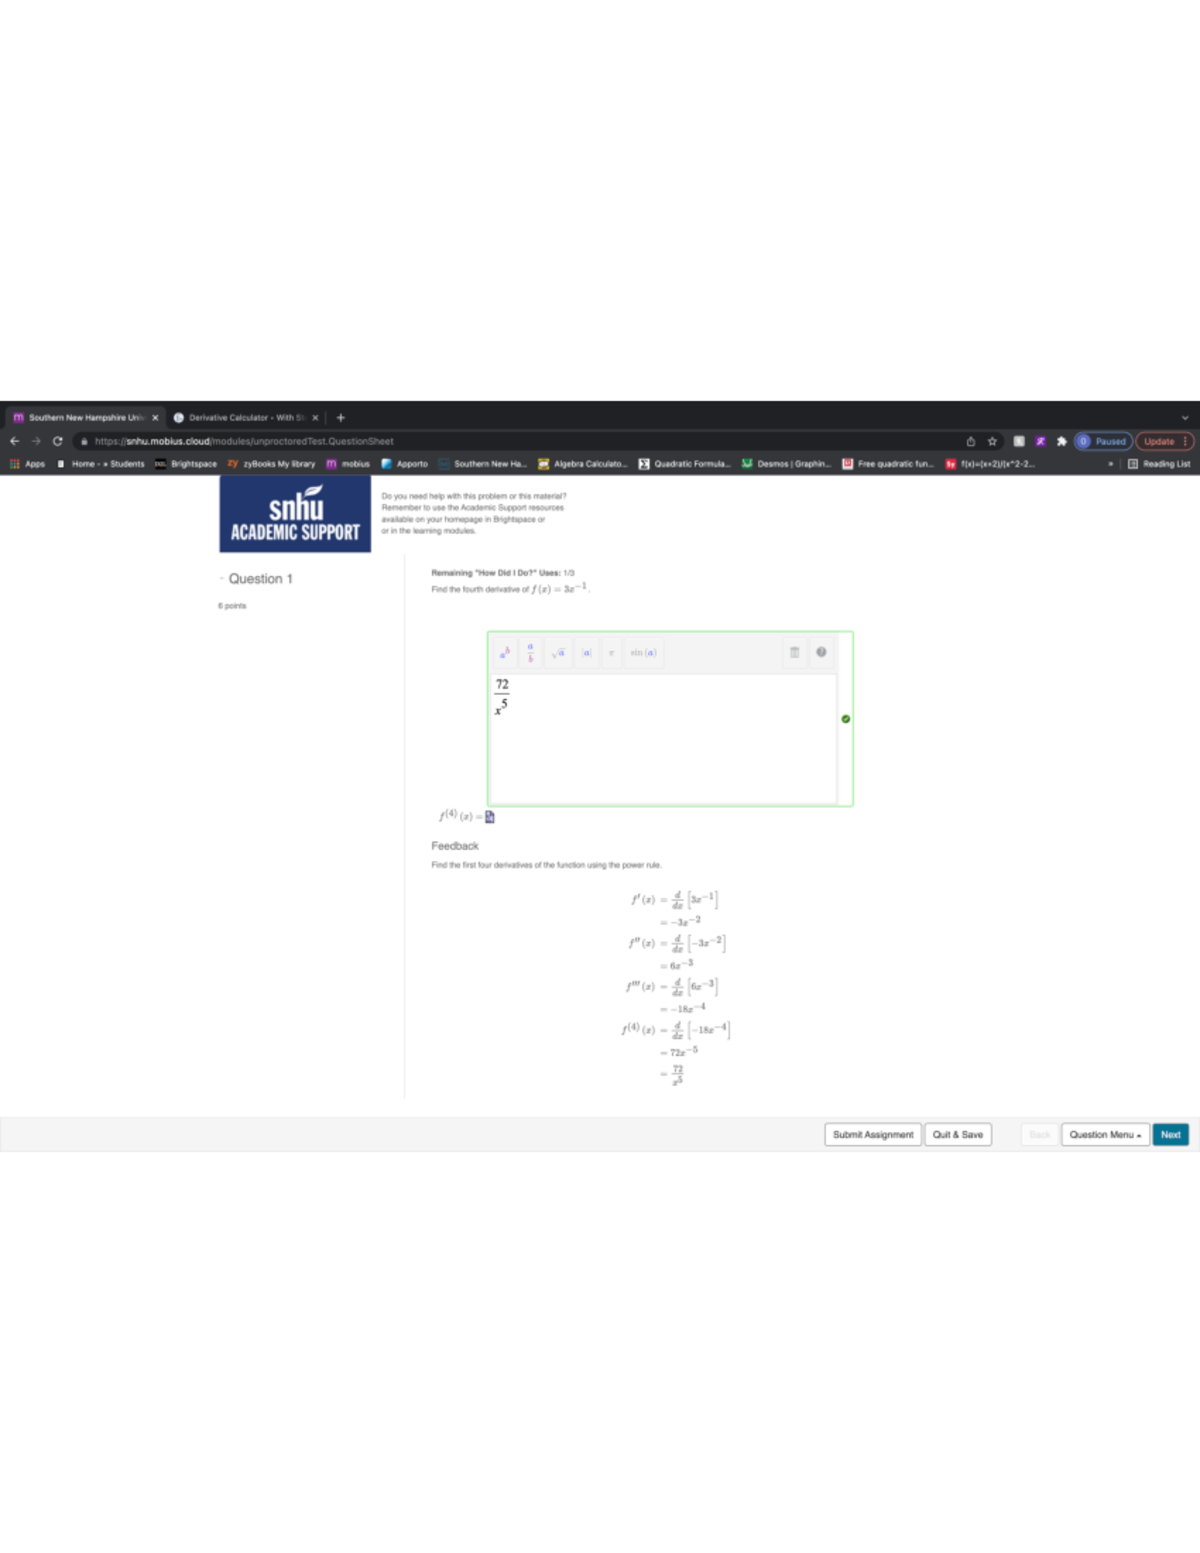1200x1553 pixels.
Task: Insert absolute value bars
Action: [587, 653]
